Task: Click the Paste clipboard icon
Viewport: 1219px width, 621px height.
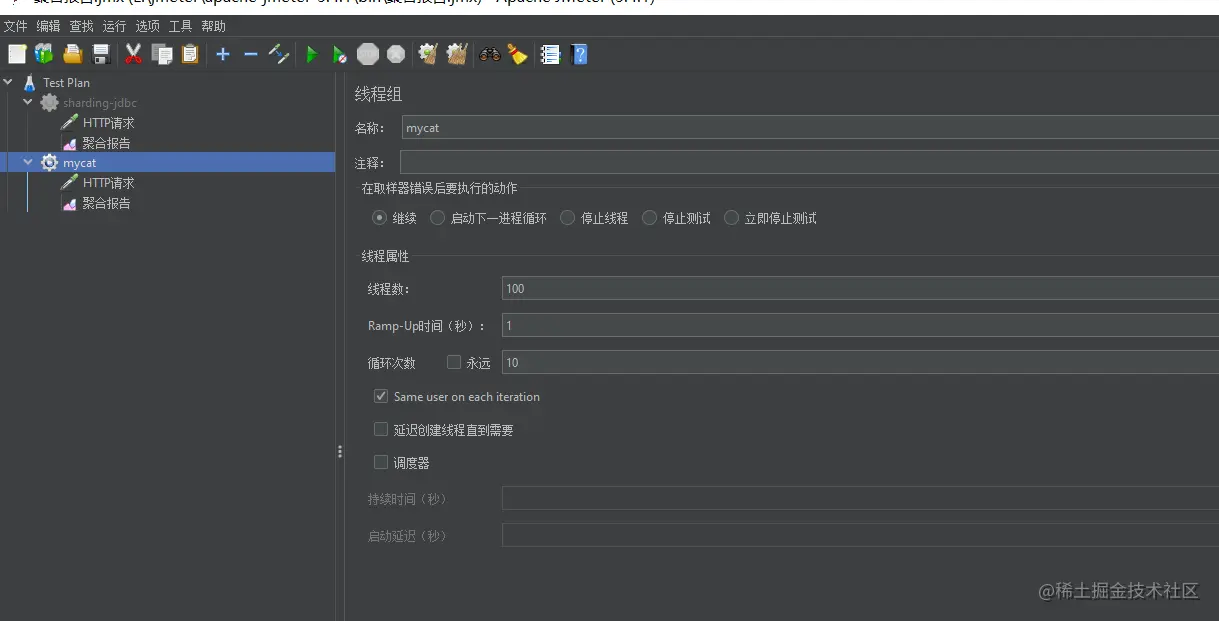Action: pos(190,54)
